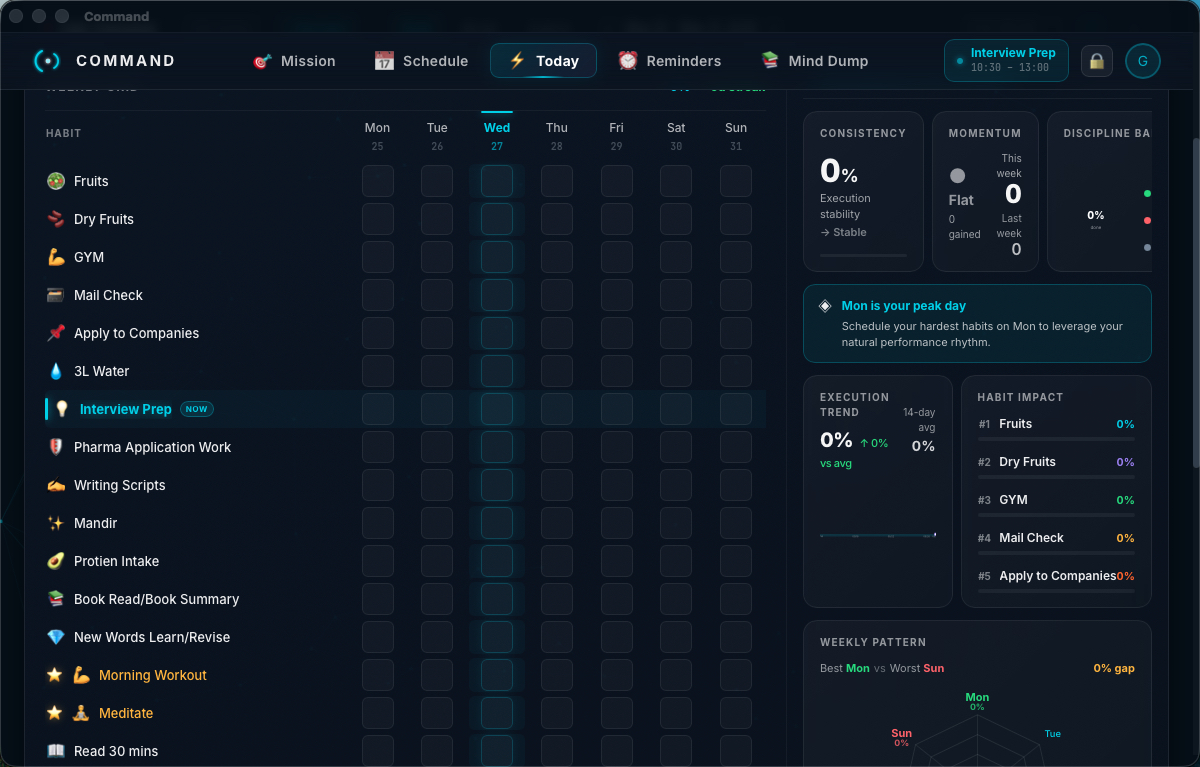Click the Pharma Application Work icon
Viewport: 1200px width, 767px height.
click(x=56, y=447)
